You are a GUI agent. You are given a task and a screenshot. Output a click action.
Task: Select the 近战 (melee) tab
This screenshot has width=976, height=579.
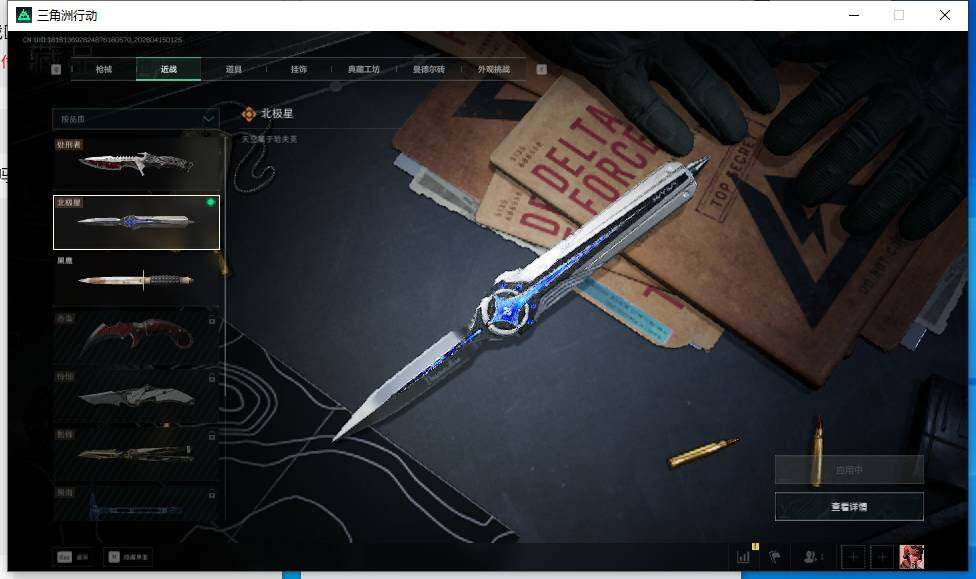pyautogui.click(x=169, y=69)
